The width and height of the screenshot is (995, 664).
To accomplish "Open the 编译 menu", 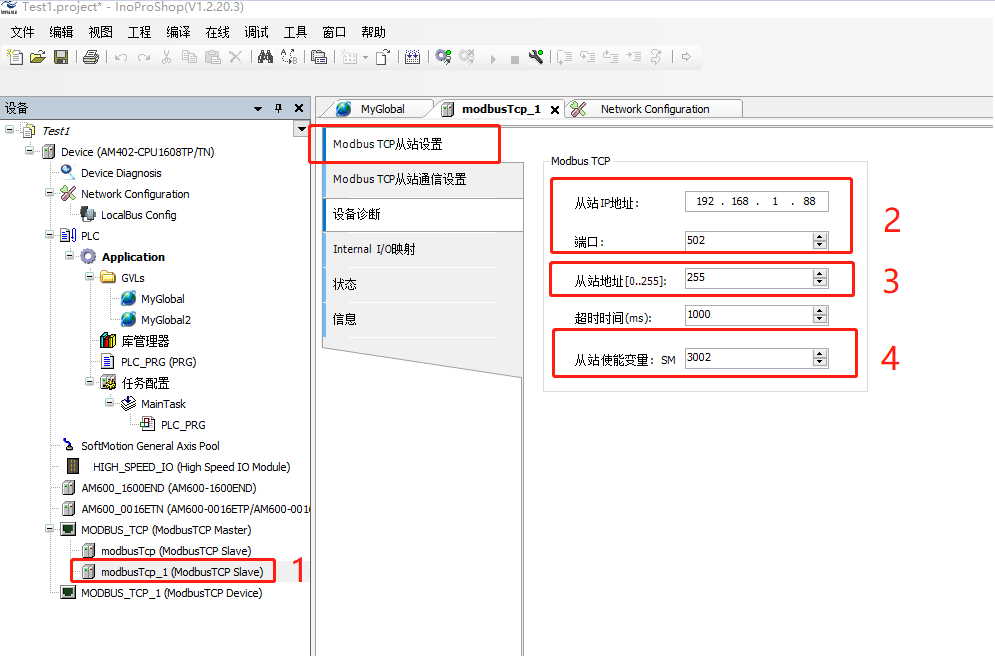I will pos(178,32).
